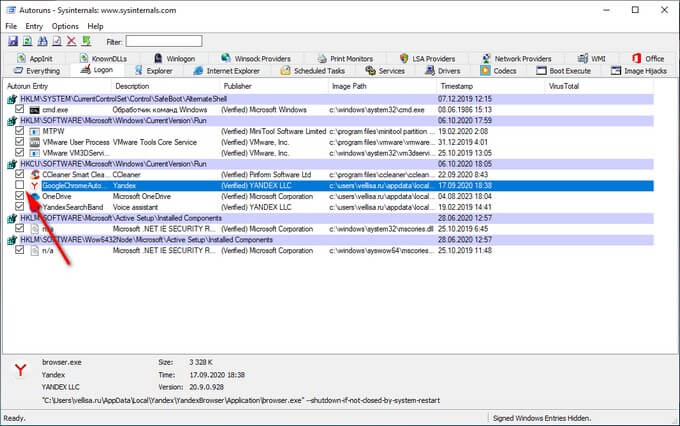Disable the YandexSearchBand checkbox
The height and width of the screenshot is (426, 680).
20,206
